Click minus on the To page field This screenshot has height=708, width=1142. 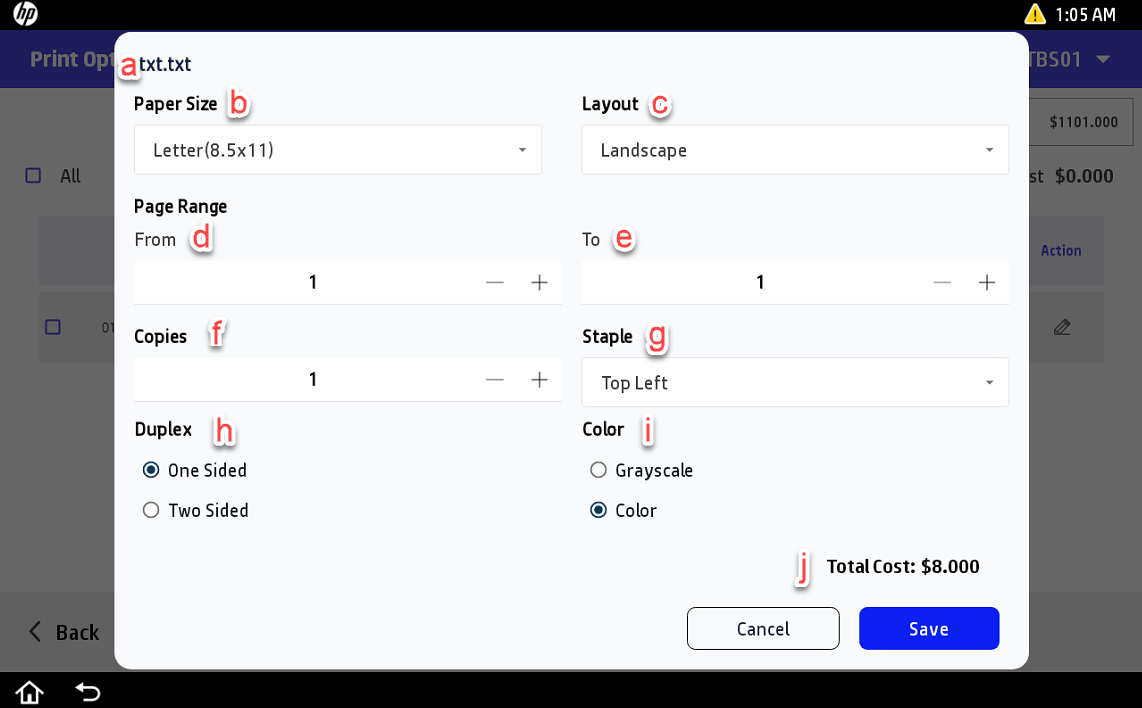click(x=942, y=283)
